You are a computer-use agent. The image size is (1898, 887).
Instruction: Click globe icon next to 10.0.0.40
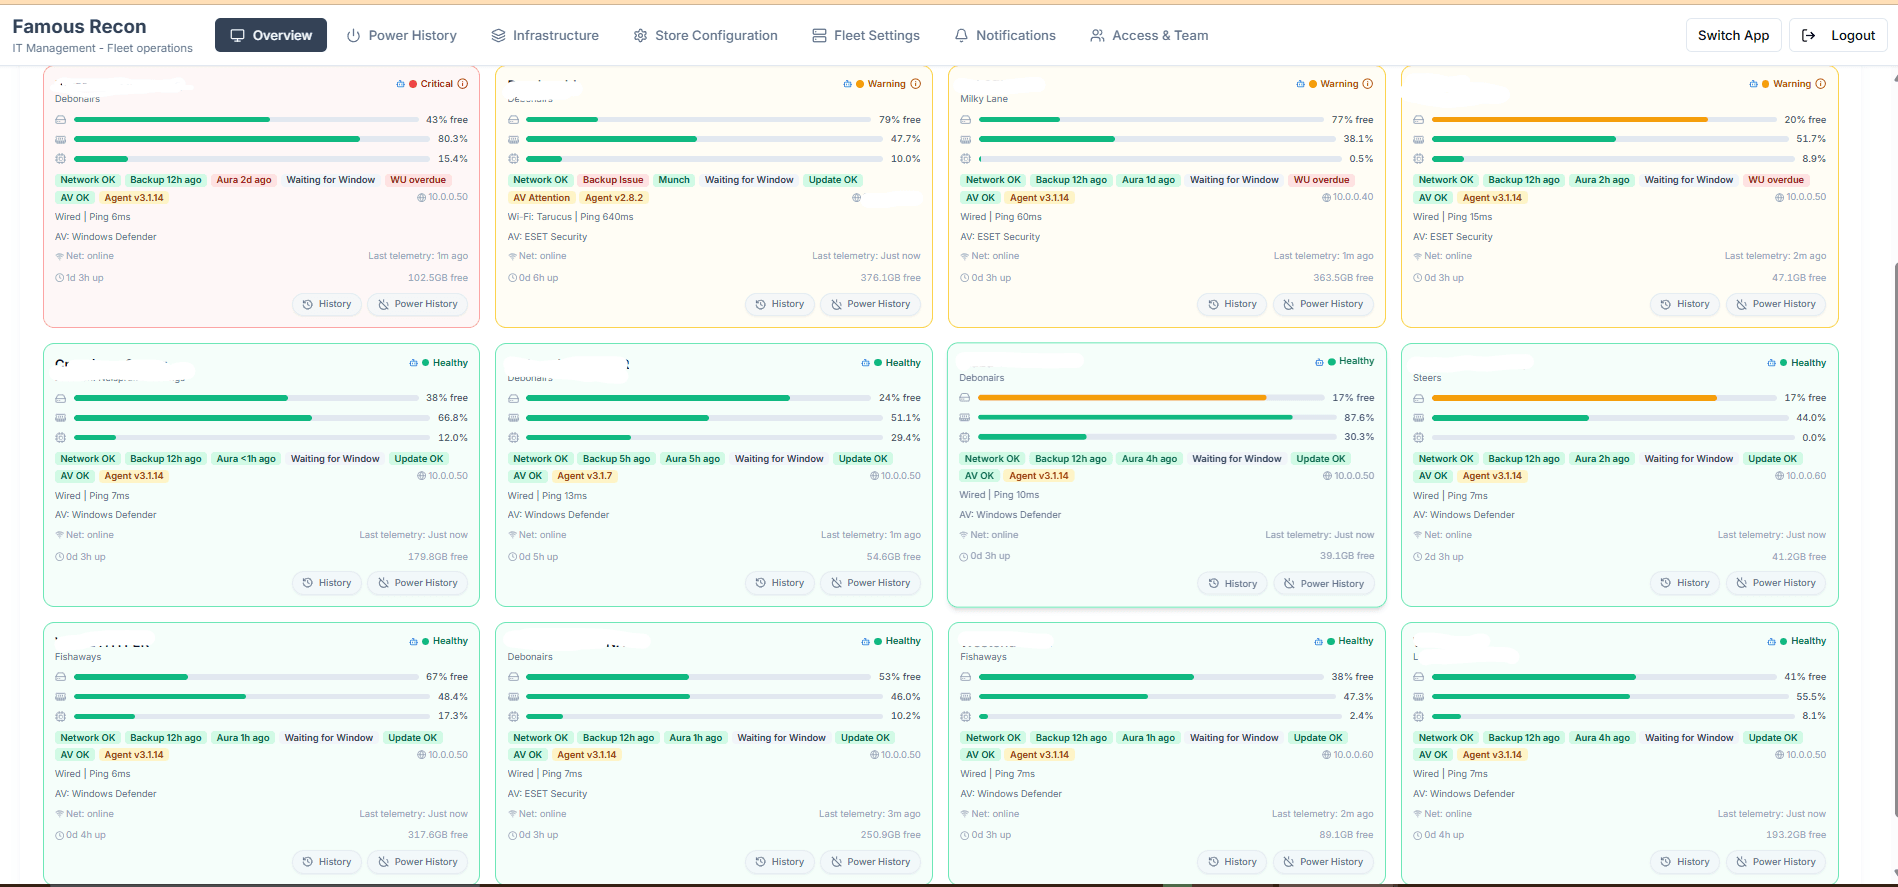1326,198
